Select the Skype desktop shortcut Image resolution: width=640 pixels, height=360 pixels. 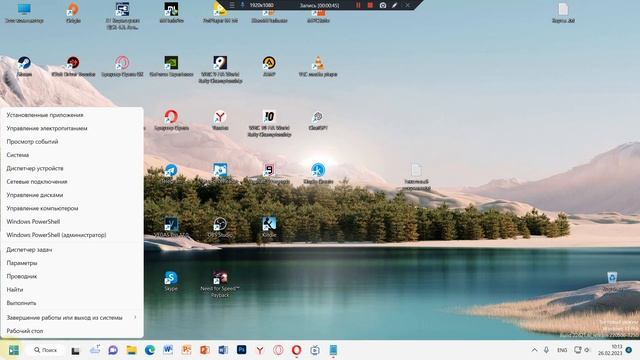[171, 281]
